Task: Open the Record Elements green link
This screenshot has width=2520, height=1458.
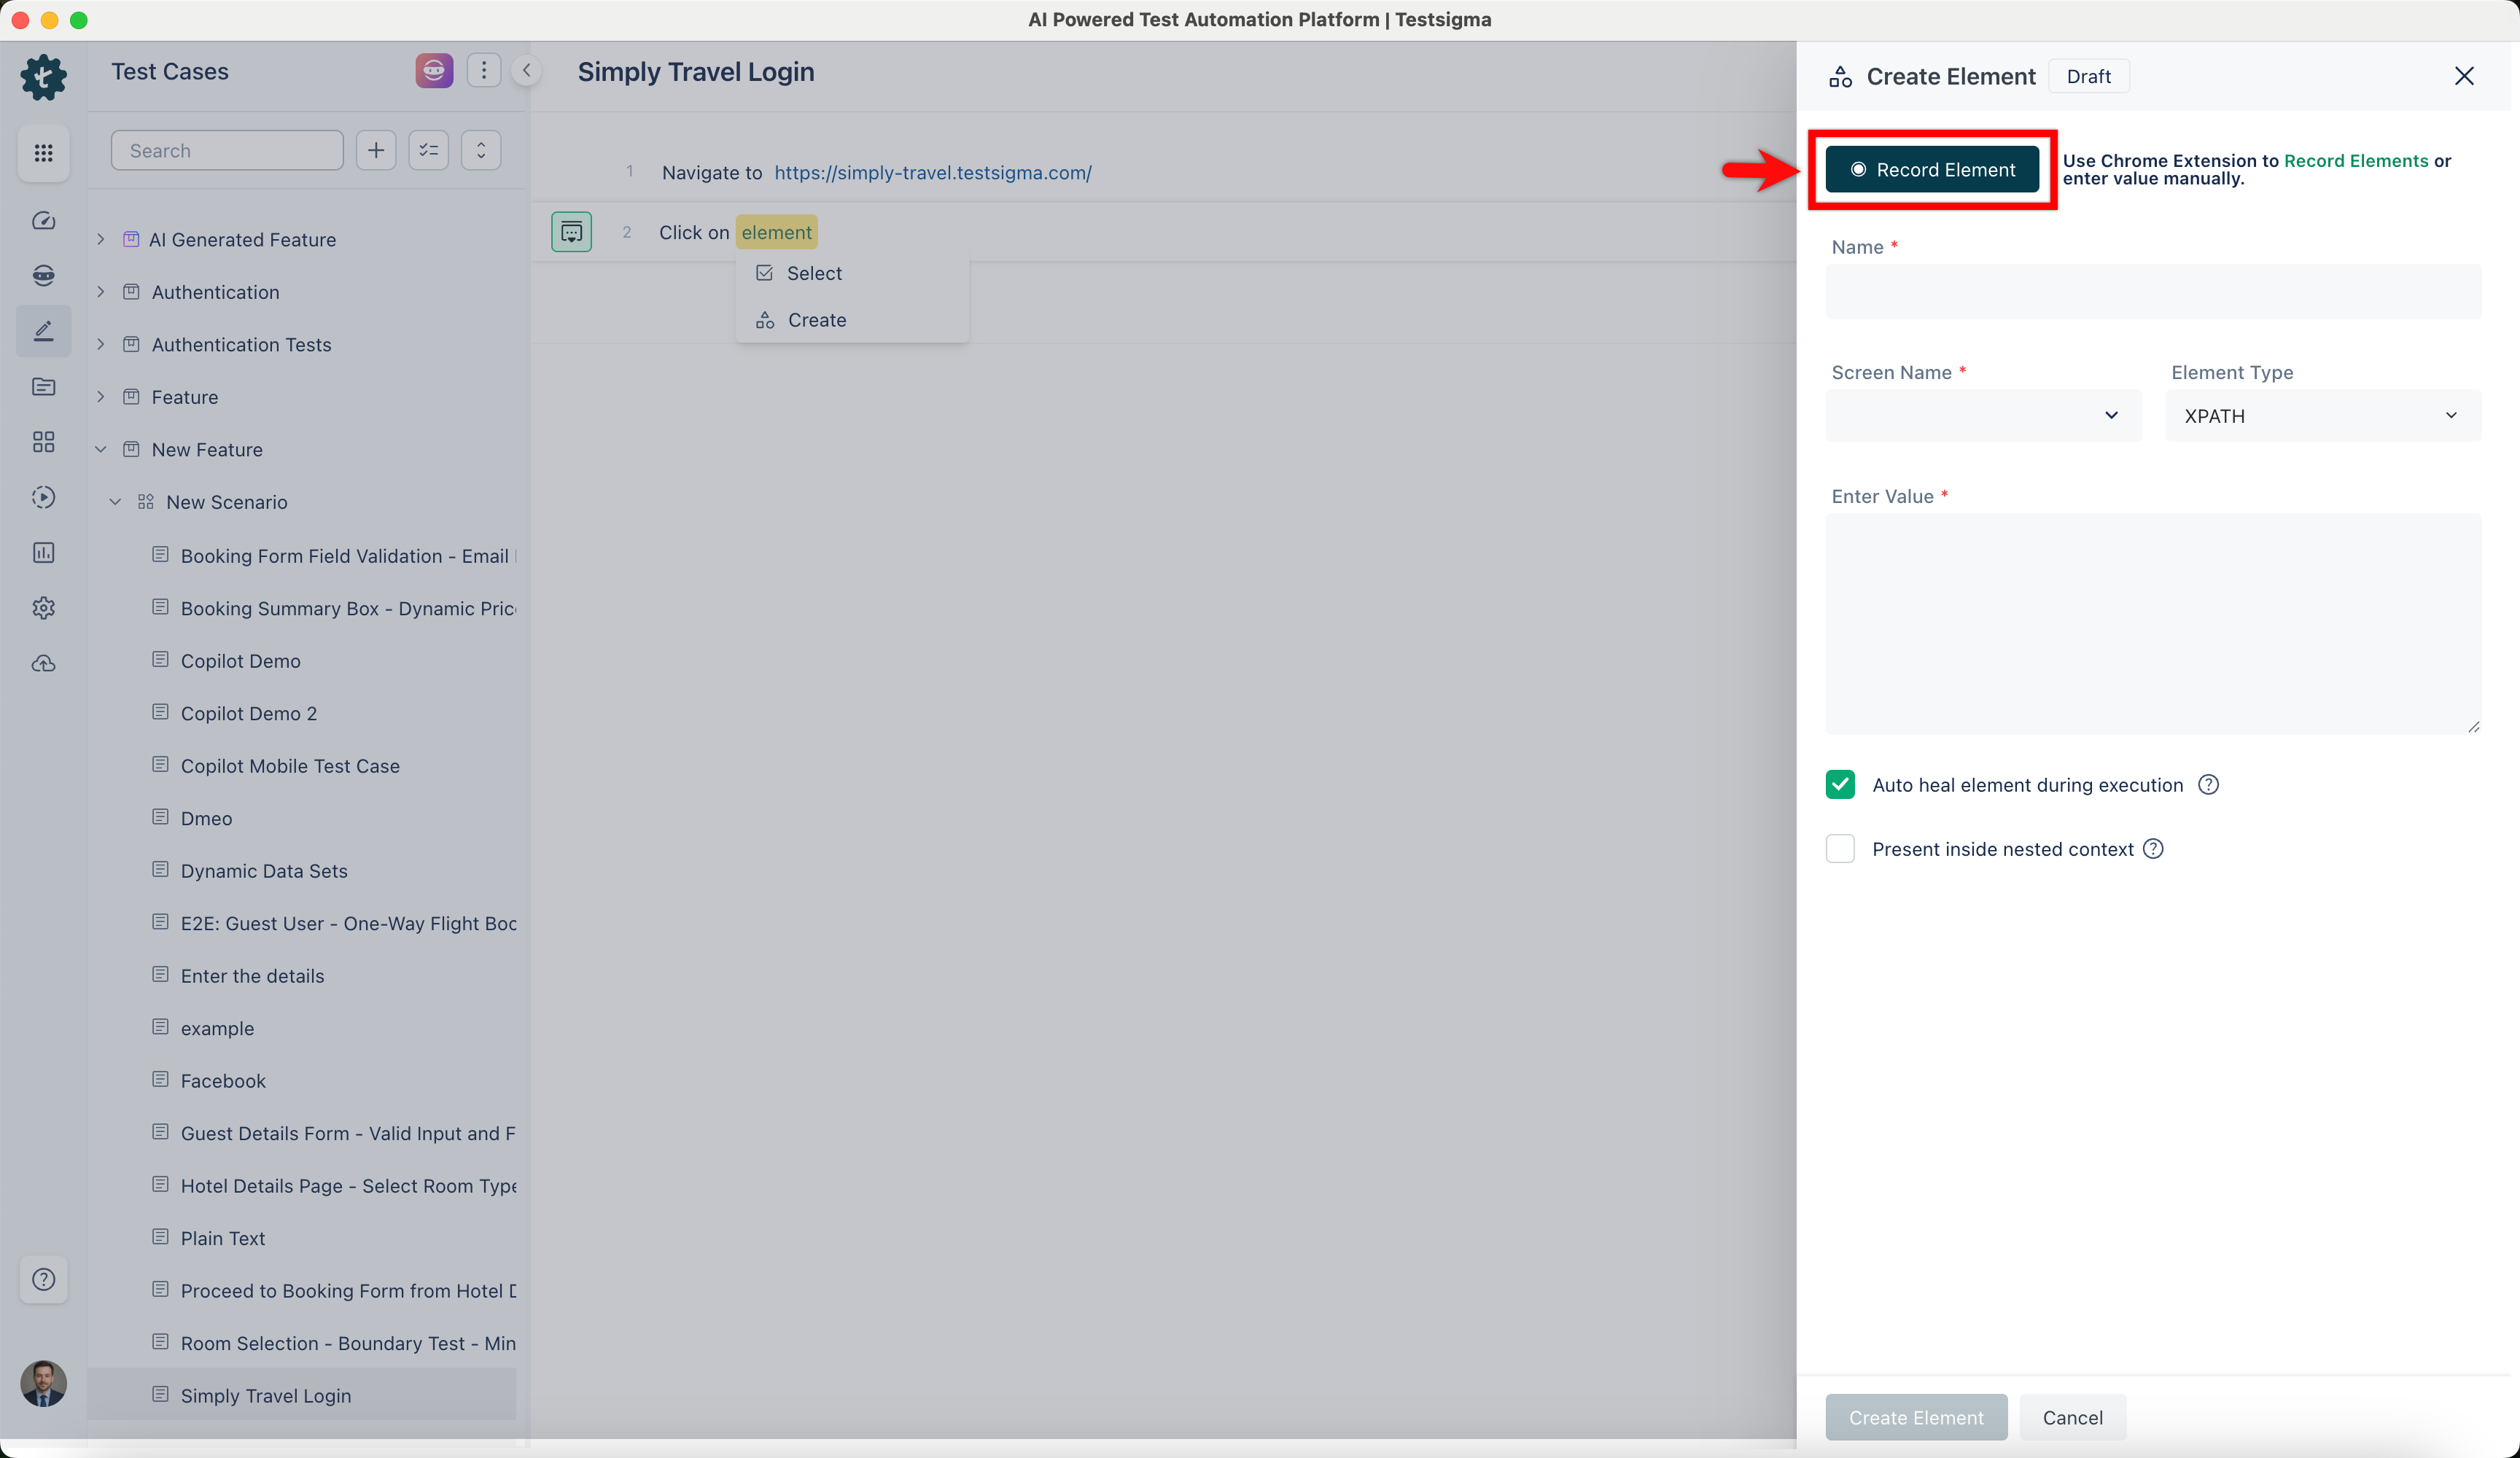Action: (2355, 160)
